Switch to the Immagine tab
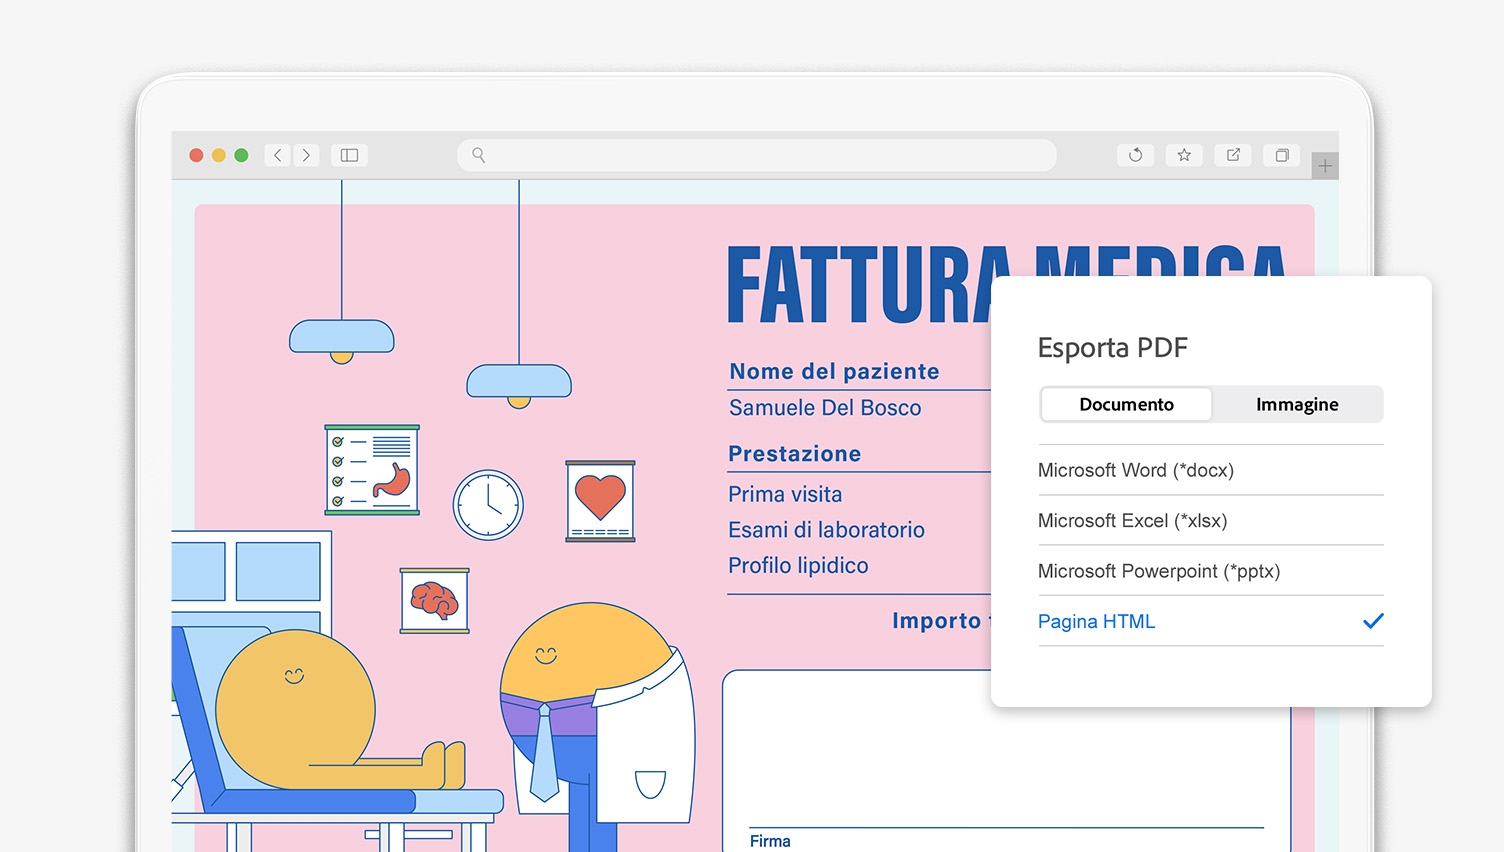Viewport: 1504px width, 852px height. pos(1297,404)
